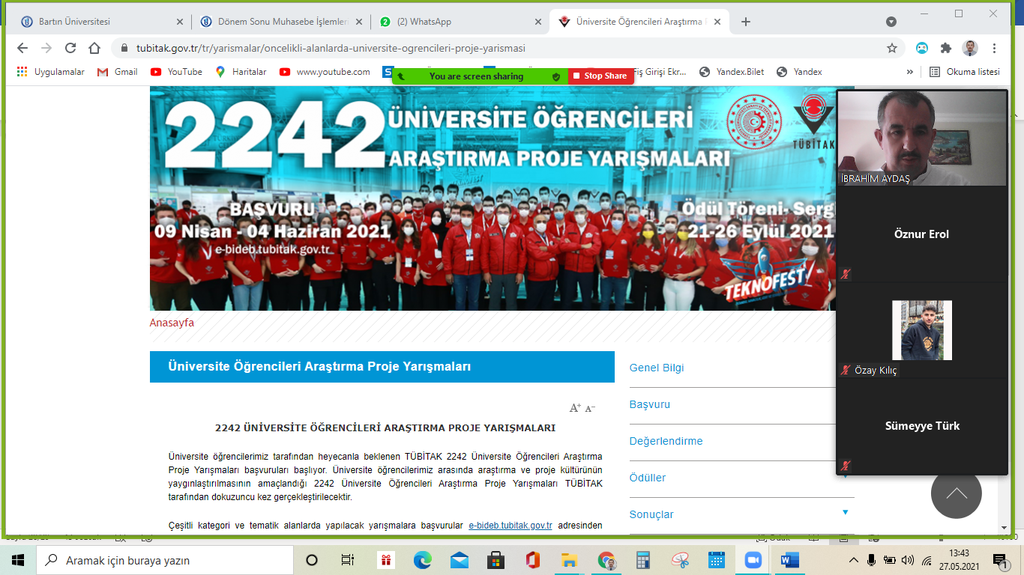Decrease the page font size with A-
This screenshot has height=575, width=1024.
point(590,408)
